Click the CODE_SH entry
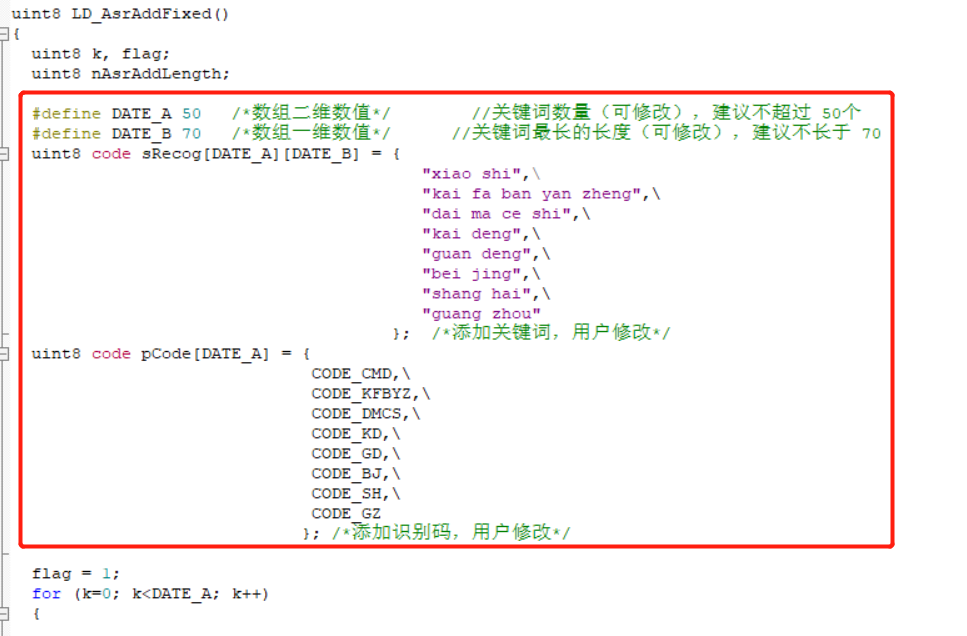The height and width of the screenshot is (636, 967). 347,494
